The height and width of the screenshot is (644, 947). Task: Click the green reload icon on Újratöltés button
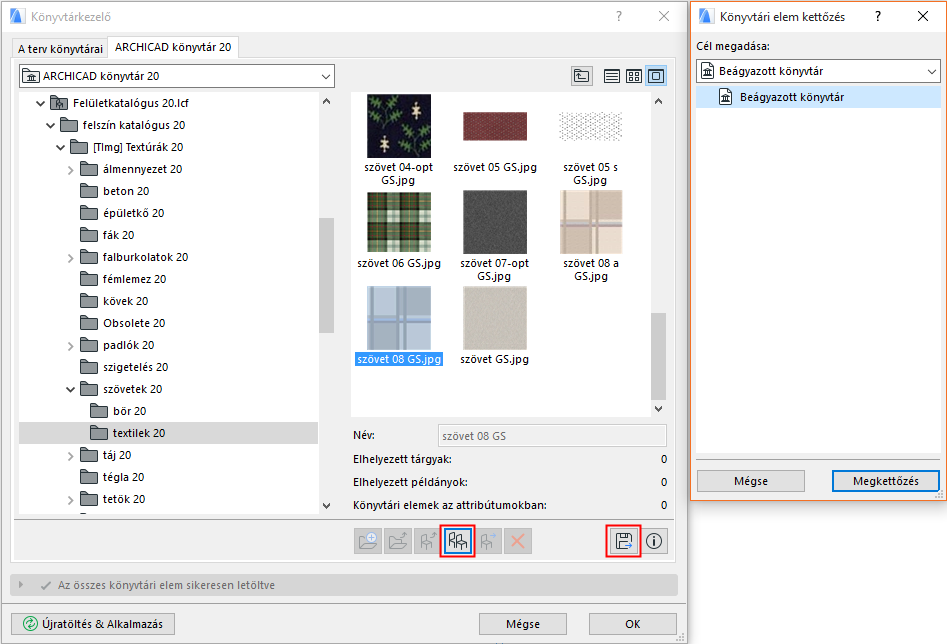click(30, 623)
